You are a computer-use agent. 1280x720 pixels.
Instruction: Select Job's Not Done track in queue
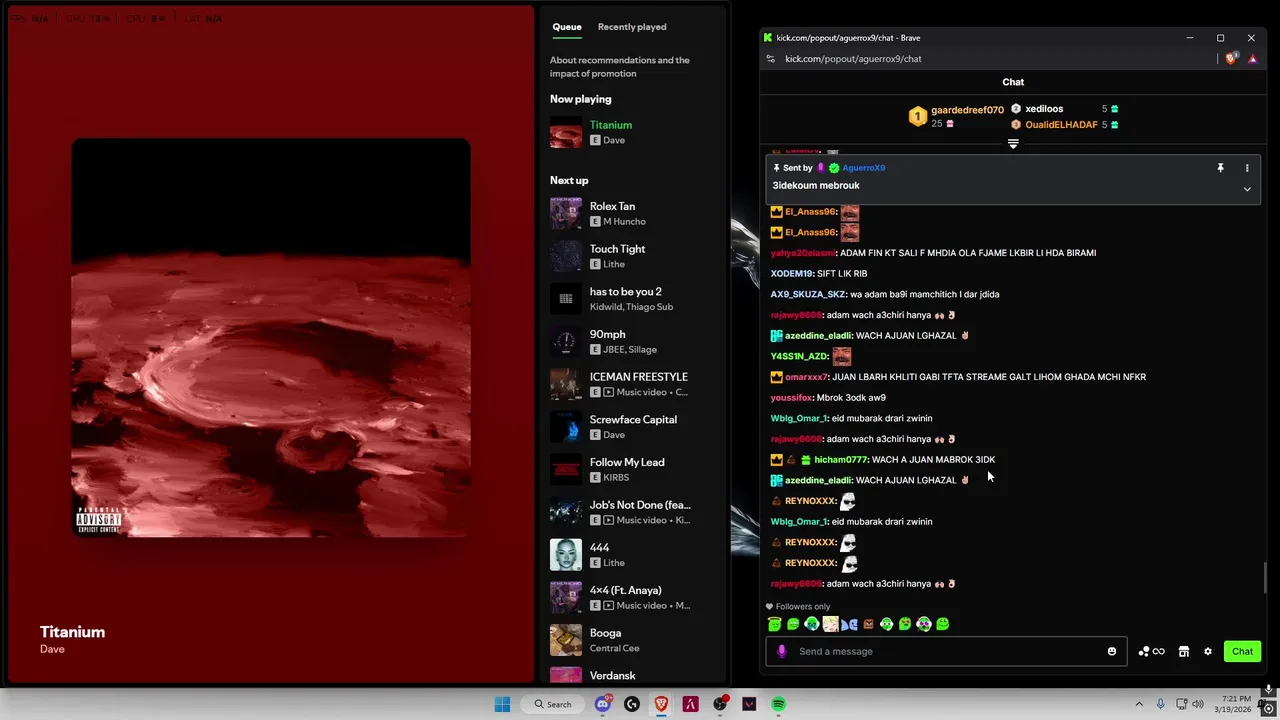point(635,512)
